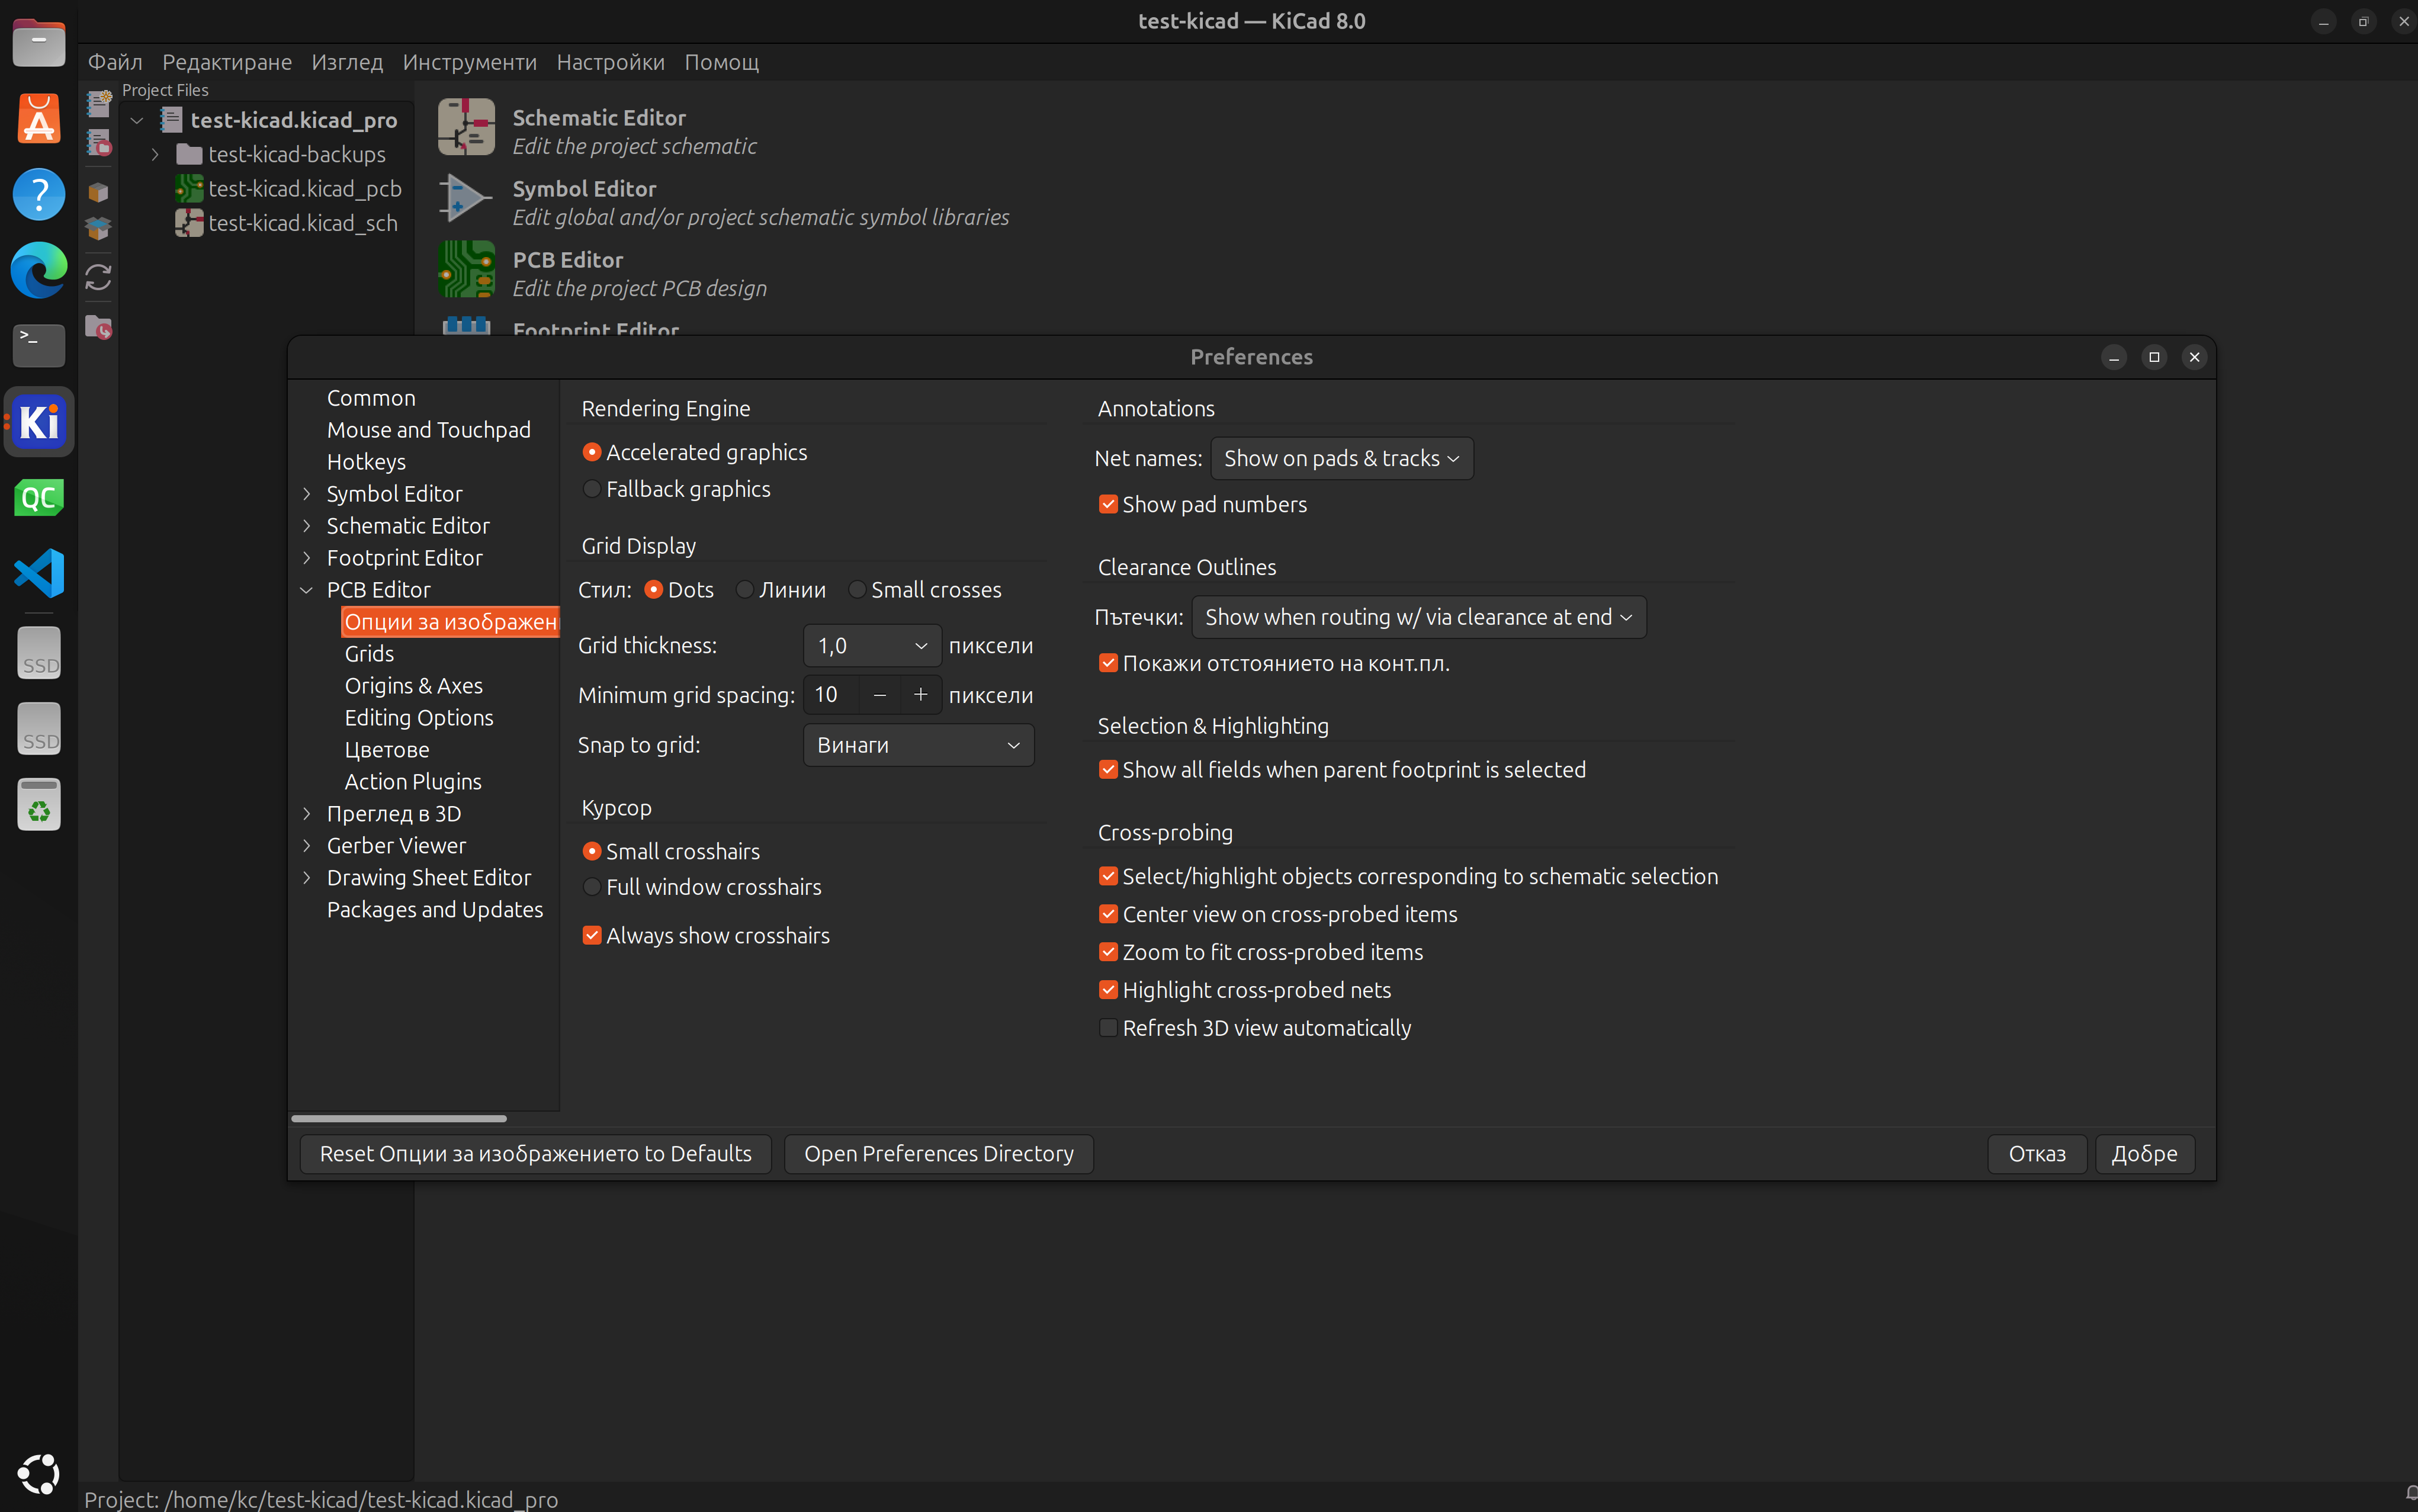Open the Trash icon in dock
2418x1512 pixels.
[x=39, y=804]
